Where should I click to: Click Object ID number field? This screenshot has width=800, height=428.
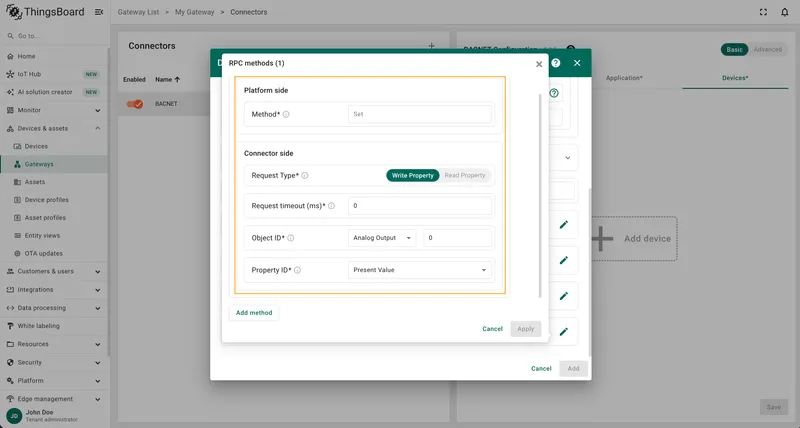[x=458, y=238]
